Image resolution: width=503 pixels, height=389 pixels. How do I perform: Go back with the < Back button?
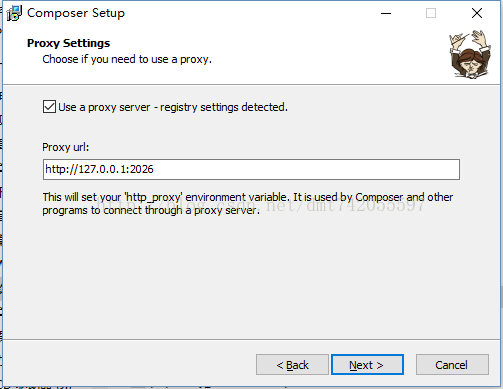point(292,365)
